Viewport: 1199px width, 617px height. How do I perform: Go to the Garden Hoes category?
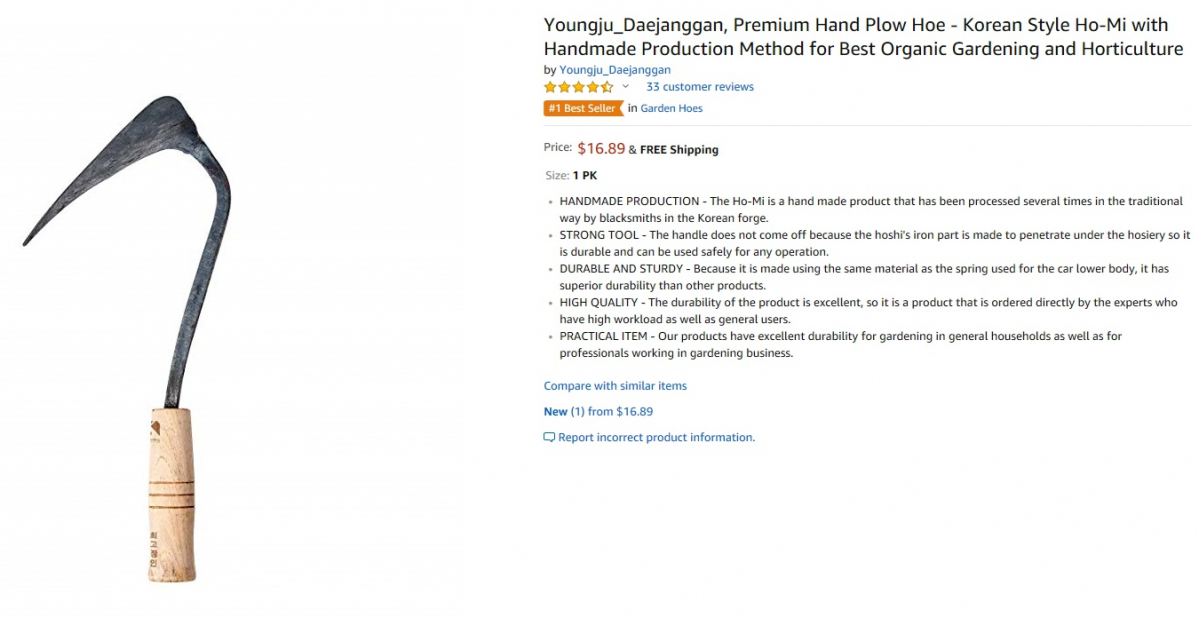coord(671,108)
